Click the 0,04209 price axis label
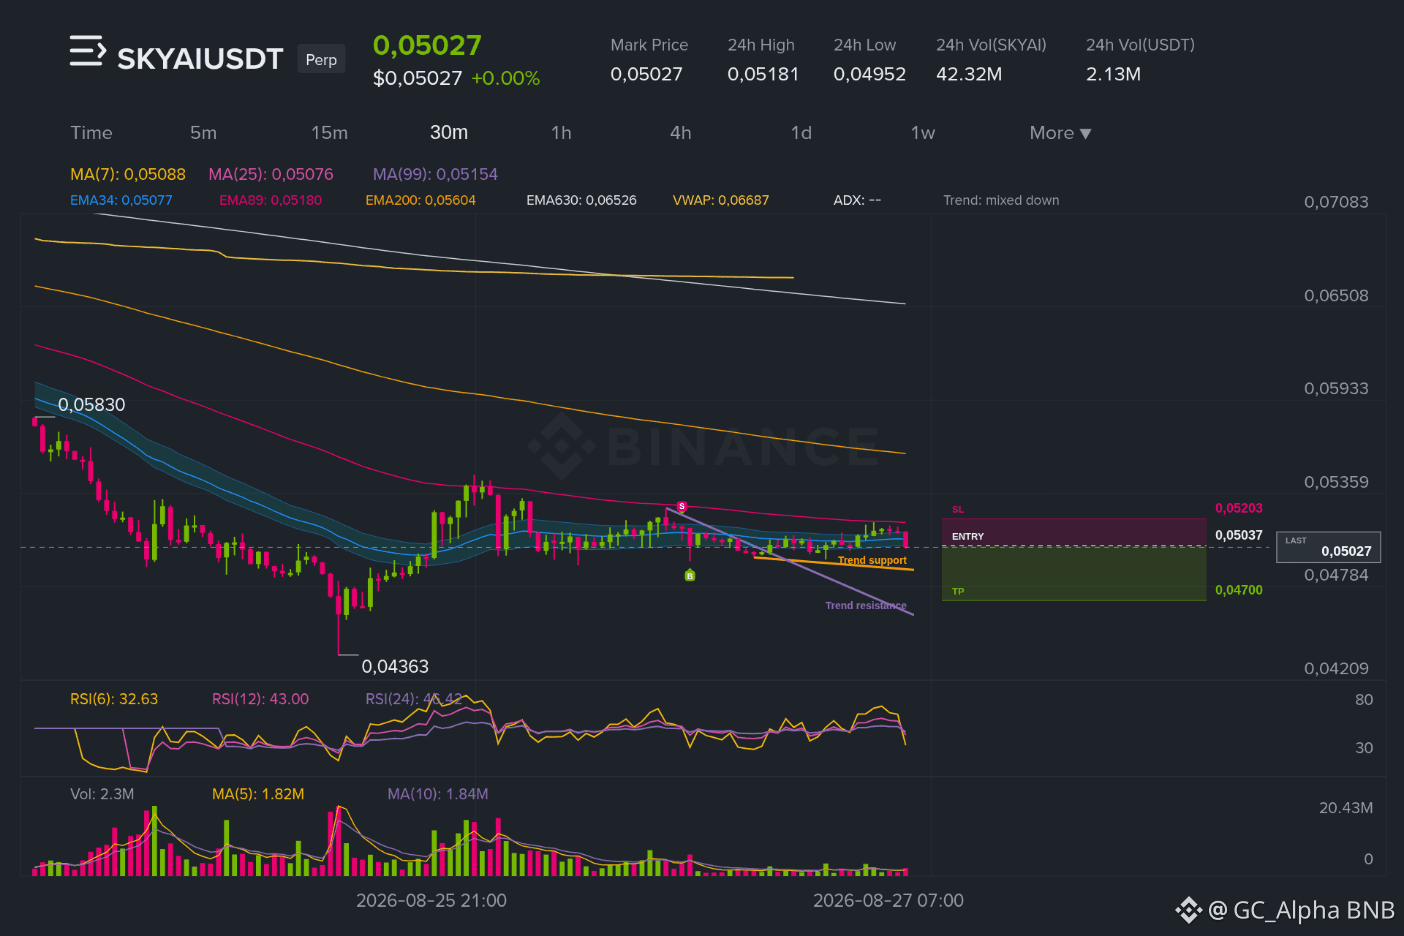Image resolution: width=1404 pixels, height=936 pixels. (1336, 669)
